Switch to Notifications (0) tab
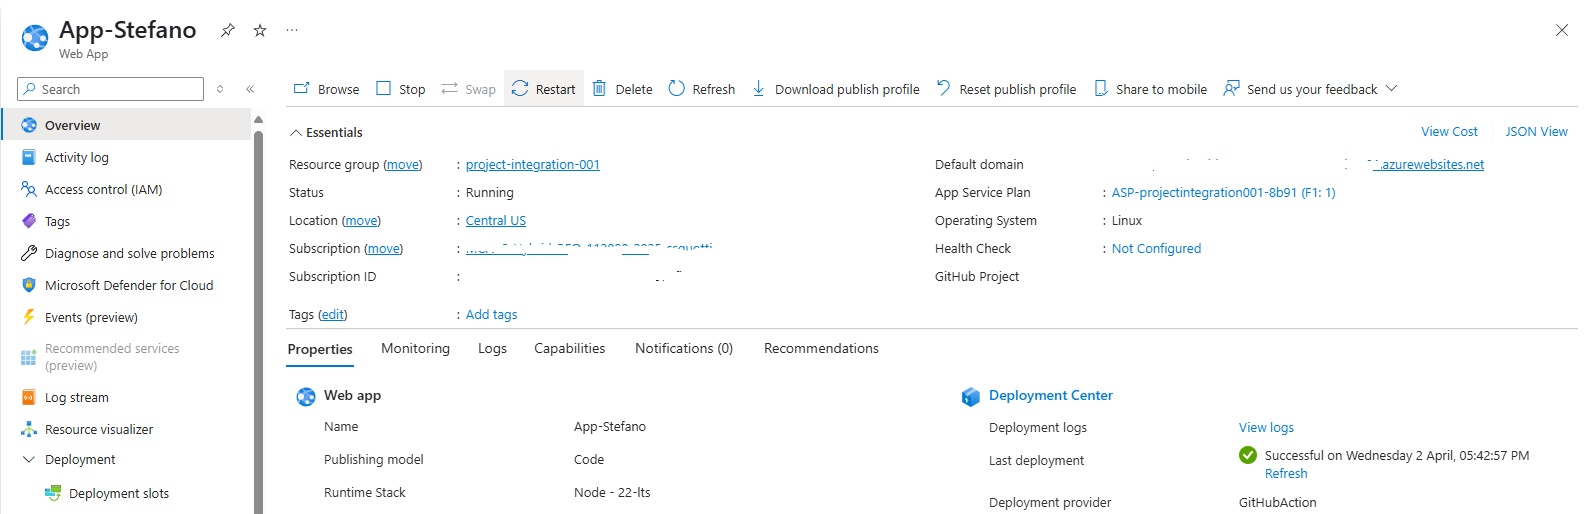This screenshot has width=1586, height=514. [x=684, y=348]
